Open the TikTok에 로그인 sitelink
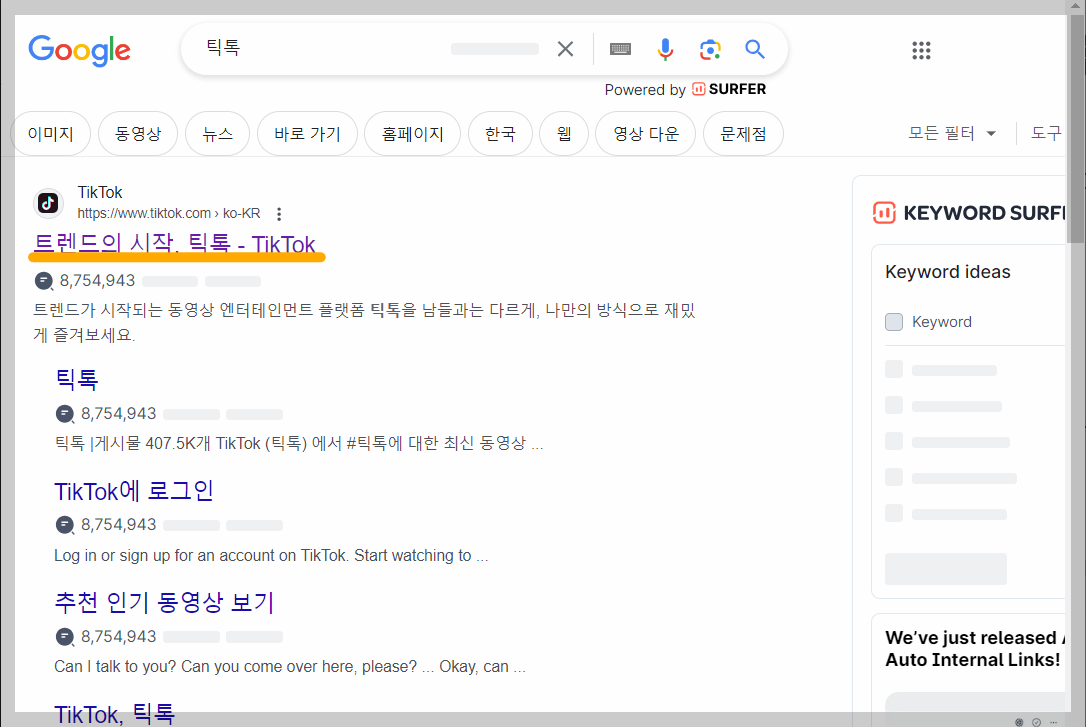The image size is (1086, 727). click(134, 491)
